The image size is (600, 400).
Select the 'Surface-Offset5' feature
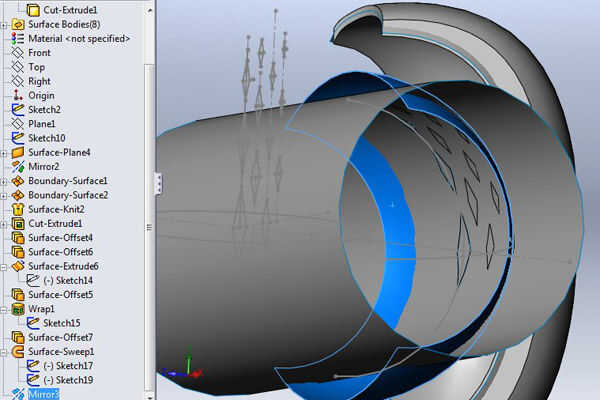click(52, 295)
